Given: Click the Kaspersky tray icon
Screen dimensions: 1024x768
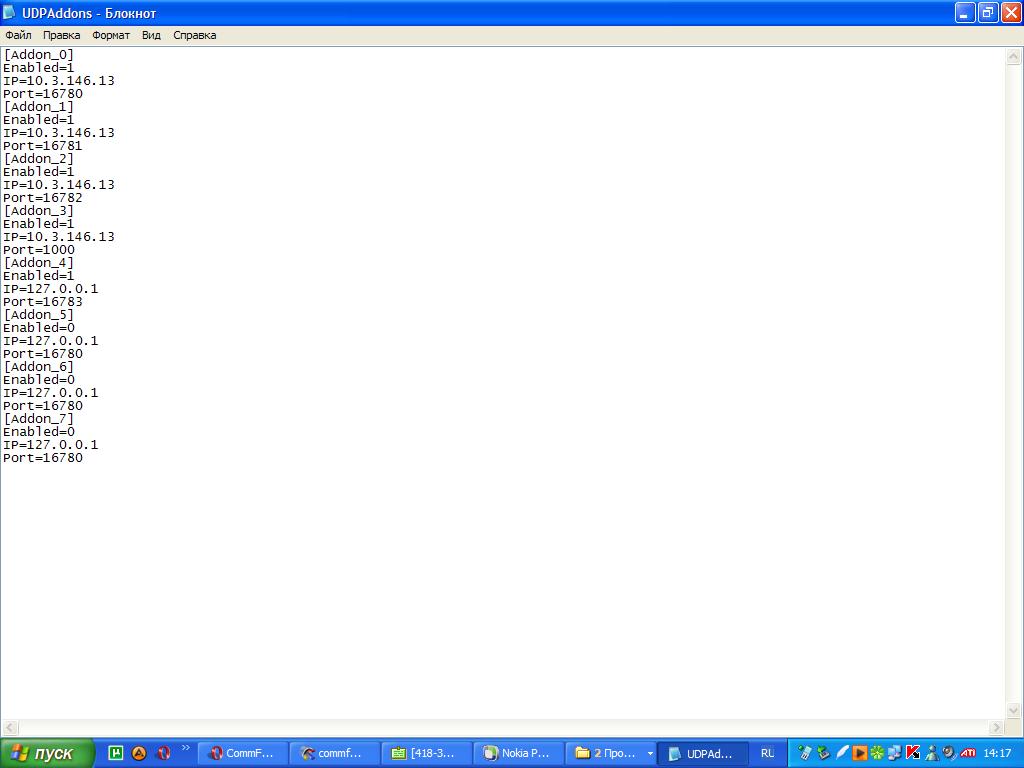Looking at the screenshot, I should [x=912, y=753].
